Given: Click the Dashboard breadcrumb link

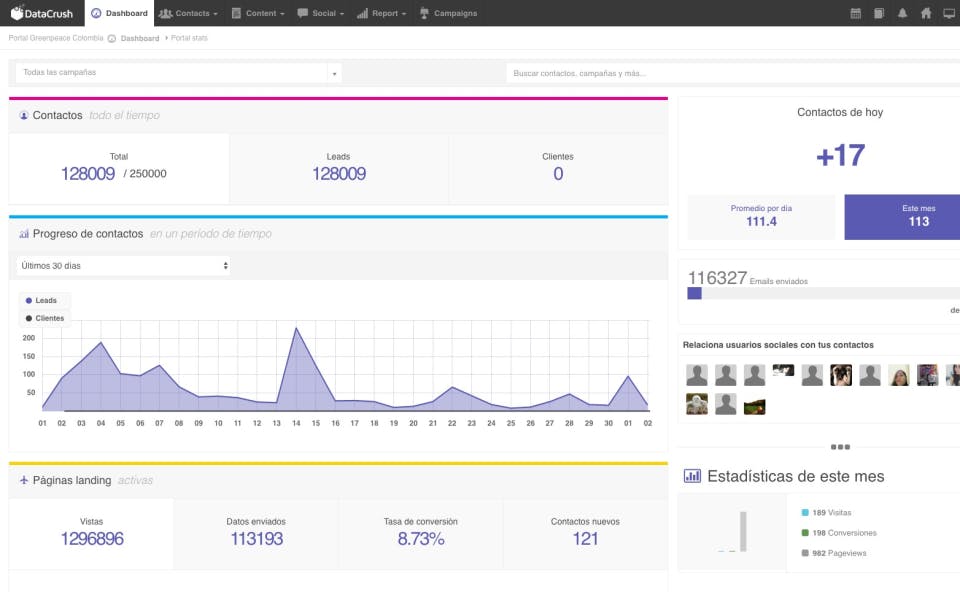Looking at the screenshot, I should click(140, 38).
